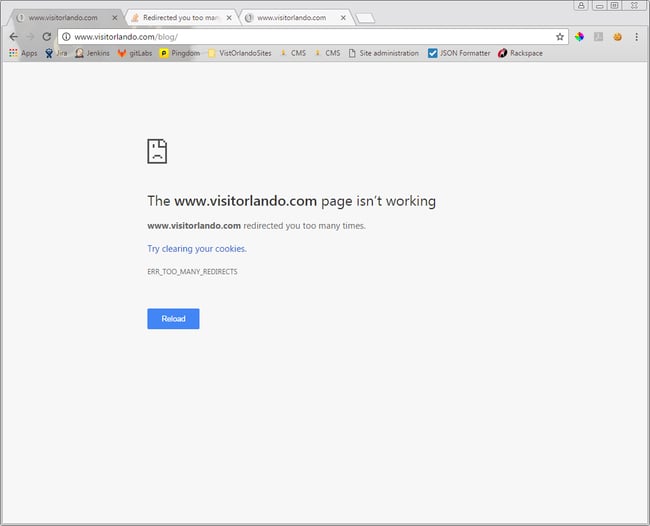
Task: Bookmark this page with the star icon
Action: click(x=560, y=37)
